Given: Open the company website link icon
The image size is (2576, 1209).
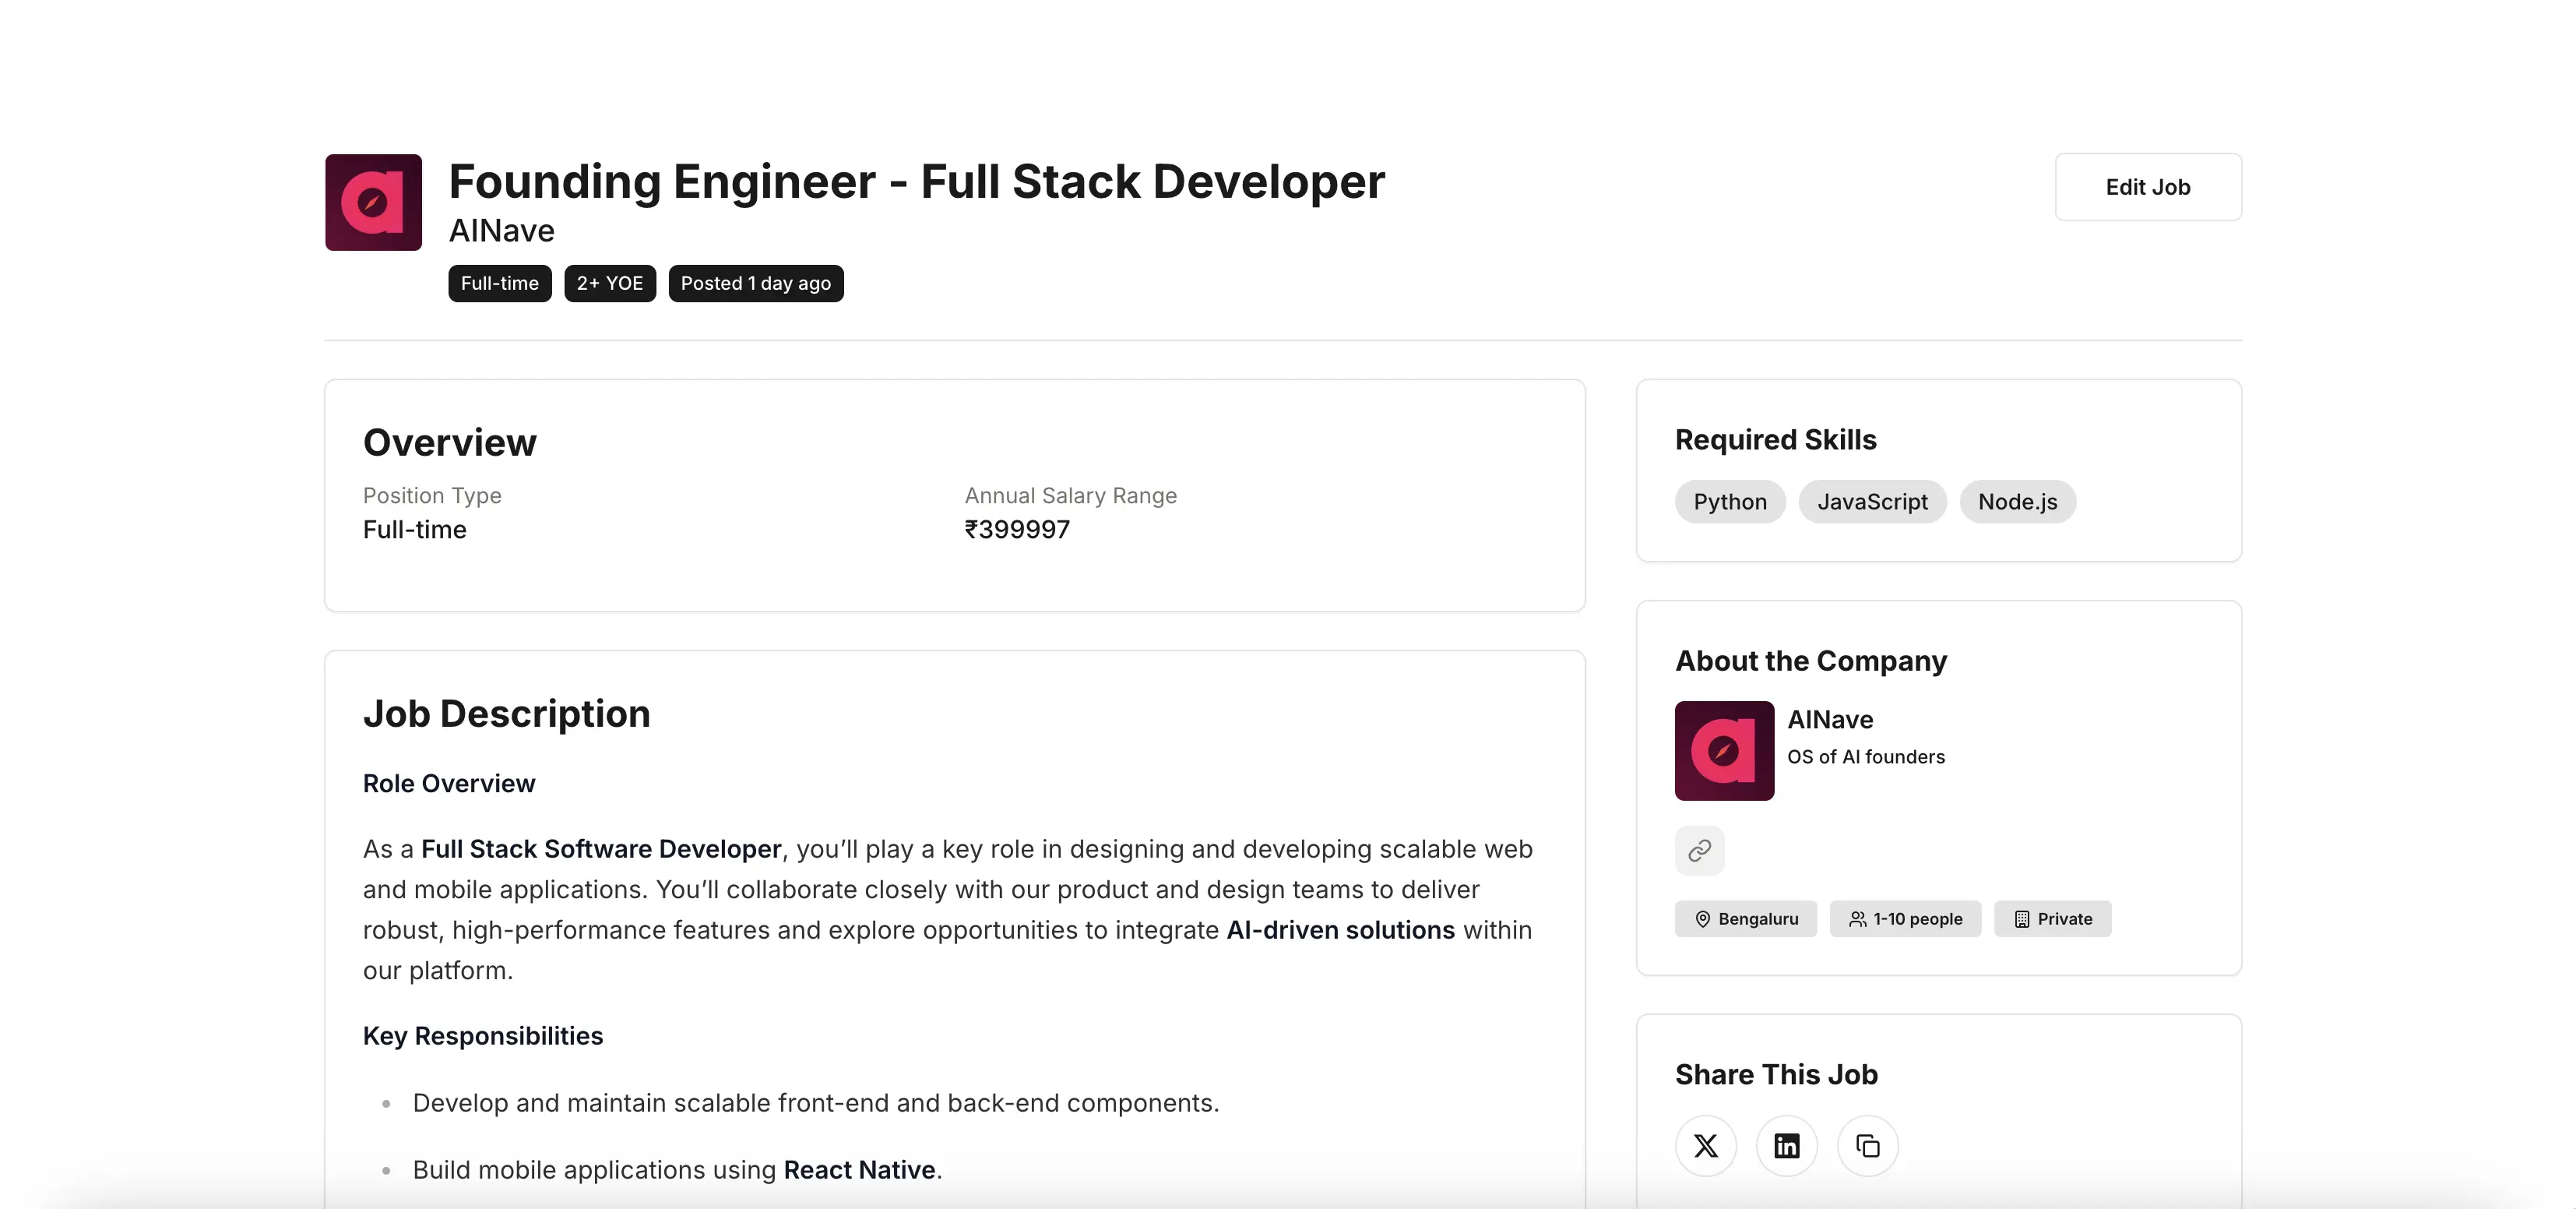Looking at the screenshot, I should point(1699,850).
